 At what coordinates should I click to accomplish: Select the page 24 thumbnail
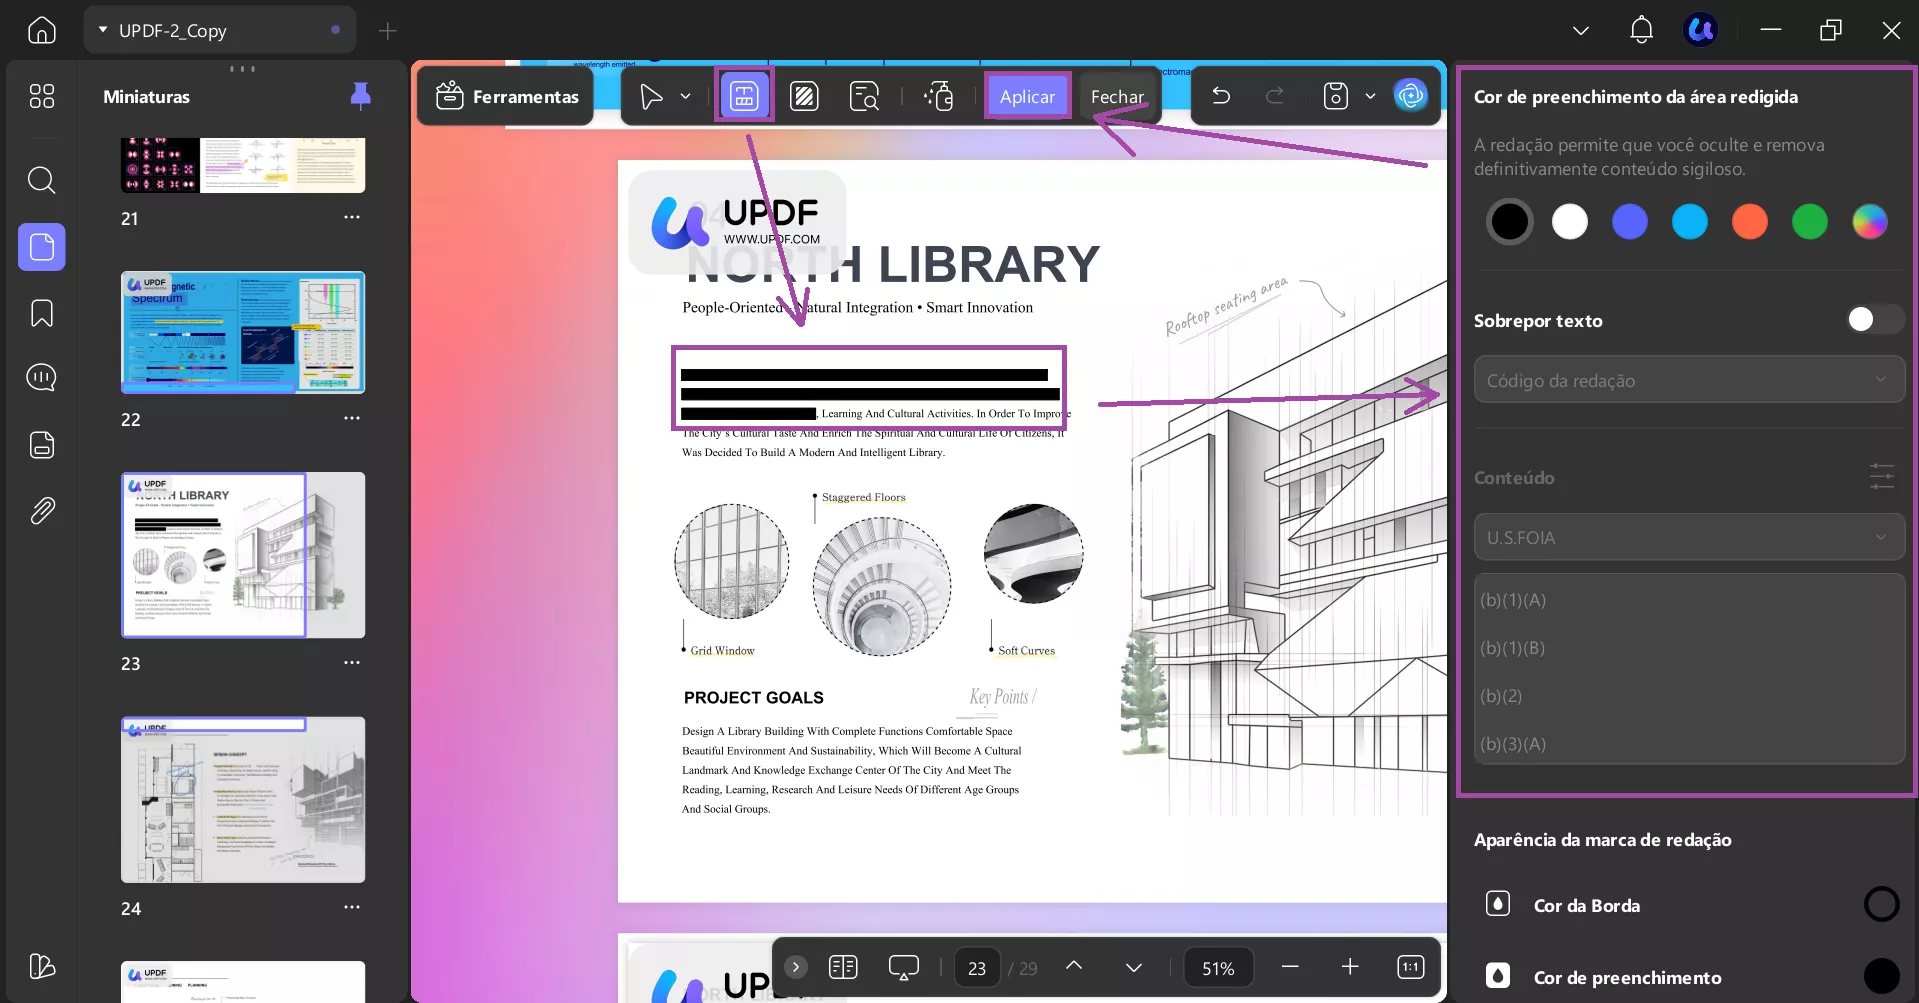[243, 799]
